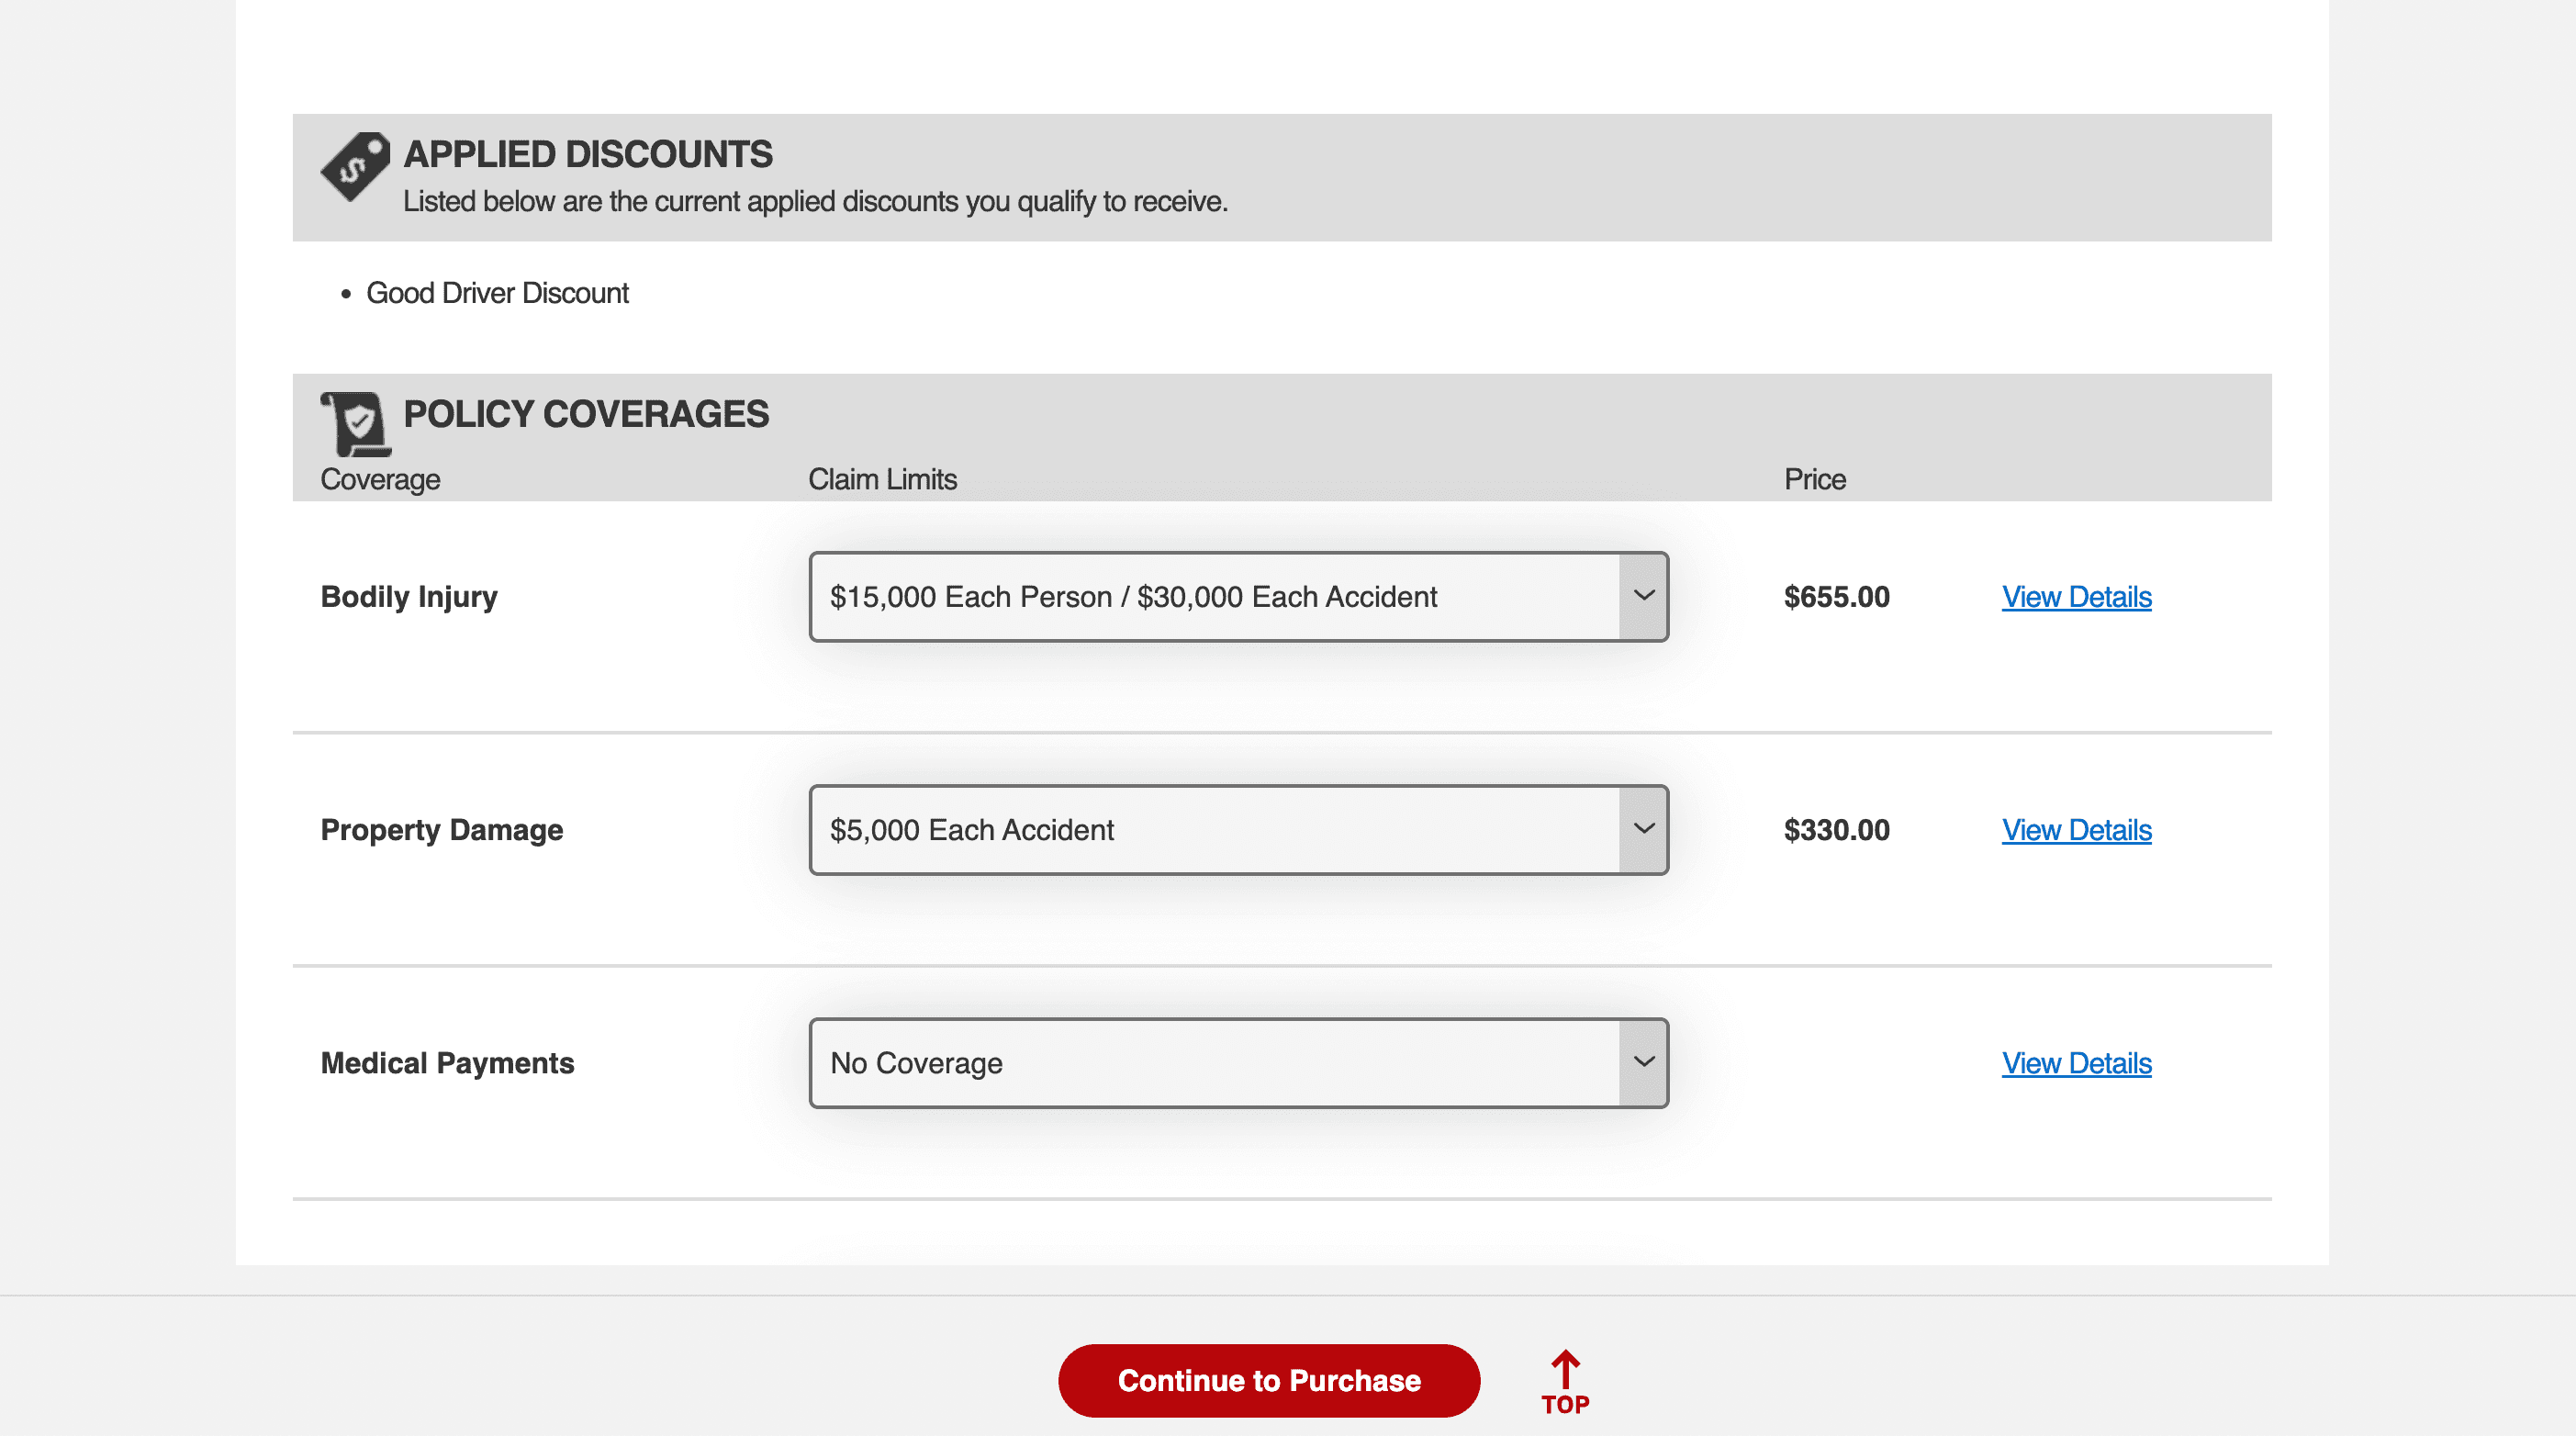Screen dimensions: 2576x1436
Task: Click the chevron on the Property Damage dropdown
Action: point(1643,829)
